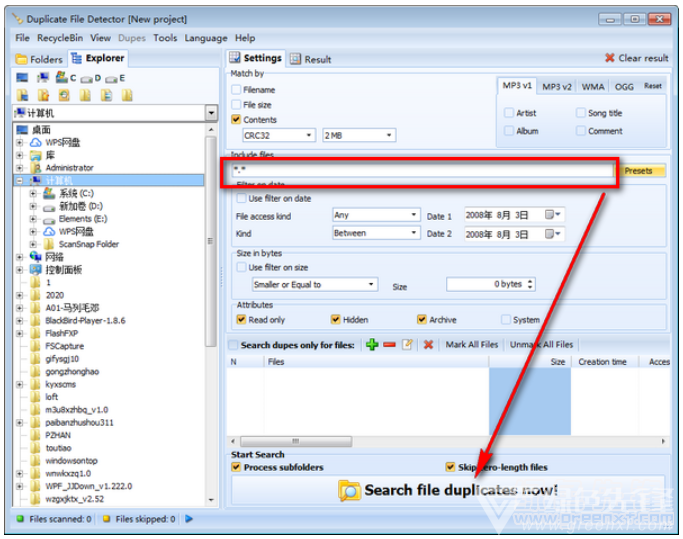683x539 pixels.
Task: Click the Date 2 calendar picker icon
Action: (x=553, y=234)
